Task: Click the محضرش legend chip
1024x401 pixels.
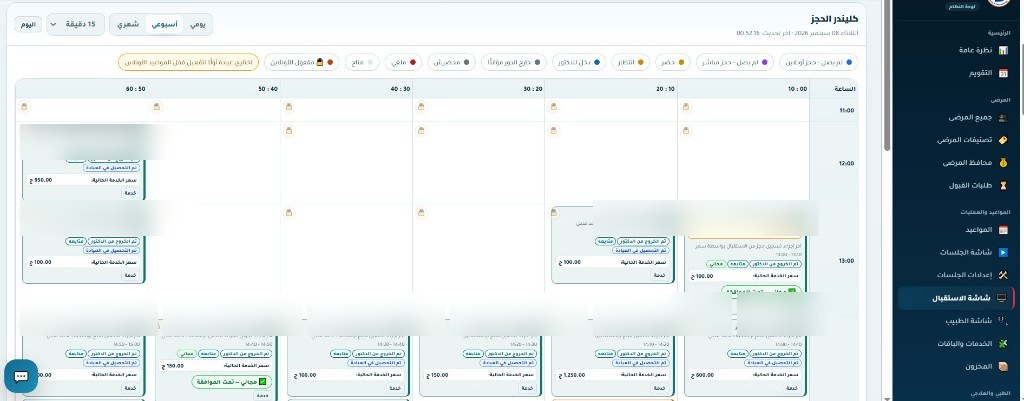Action: tap(452, 62)
